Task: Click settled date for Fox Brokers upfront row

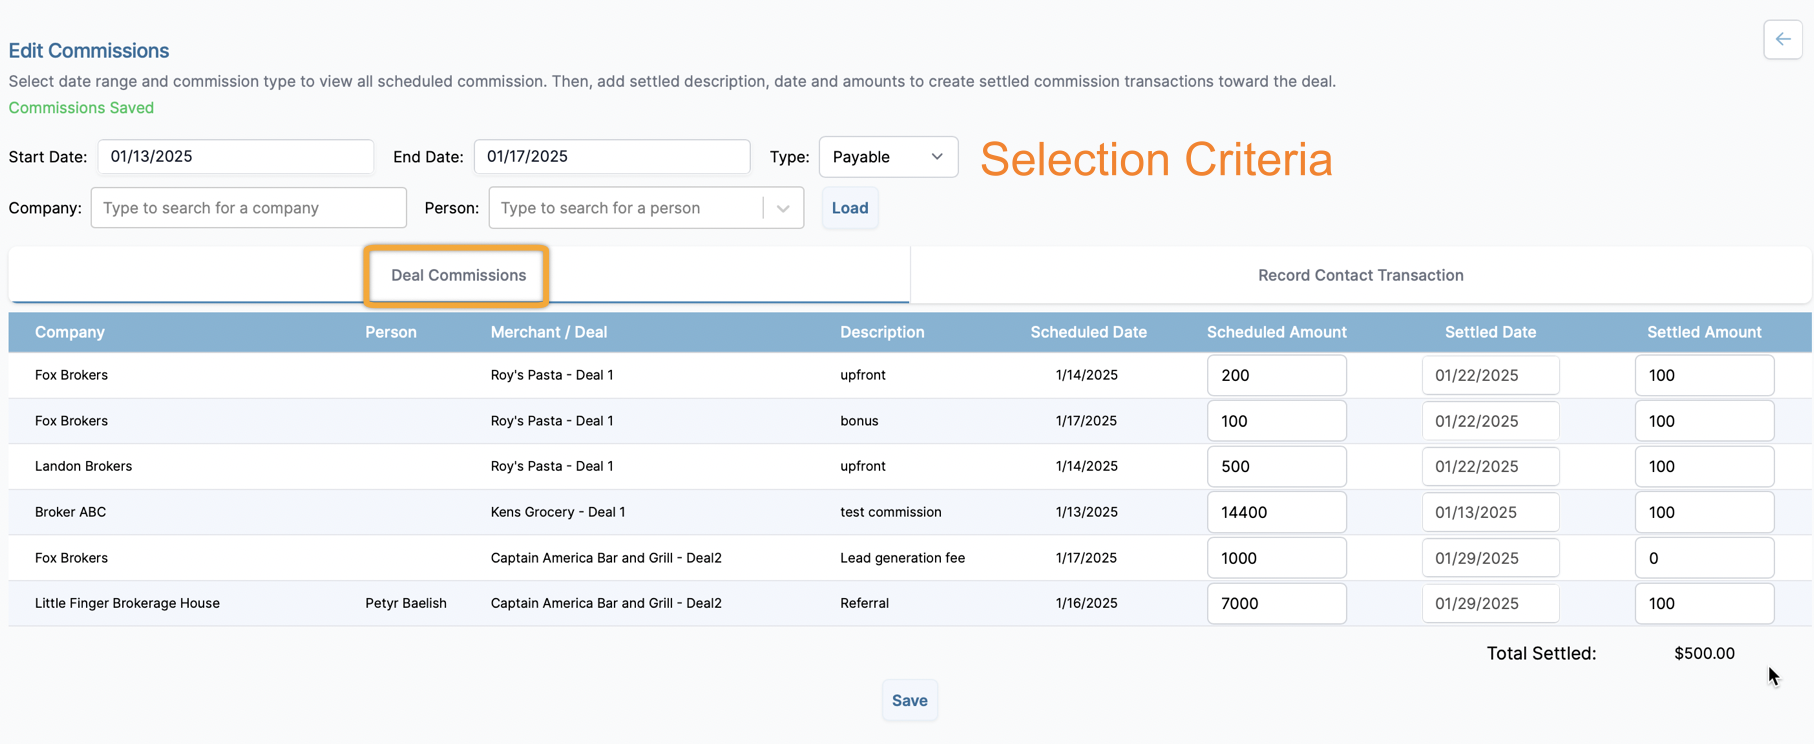Action: pos(1490,375)
